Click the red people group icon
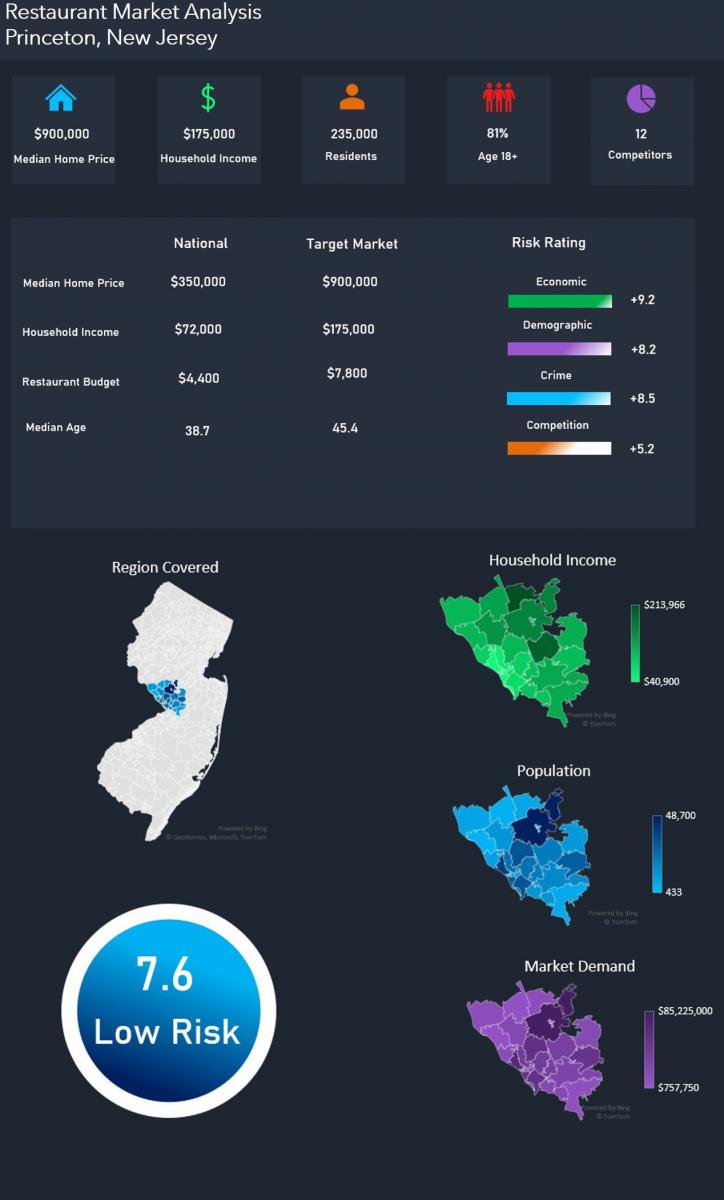The height and width of the screenshot is (1200, 724). (498, 98)
